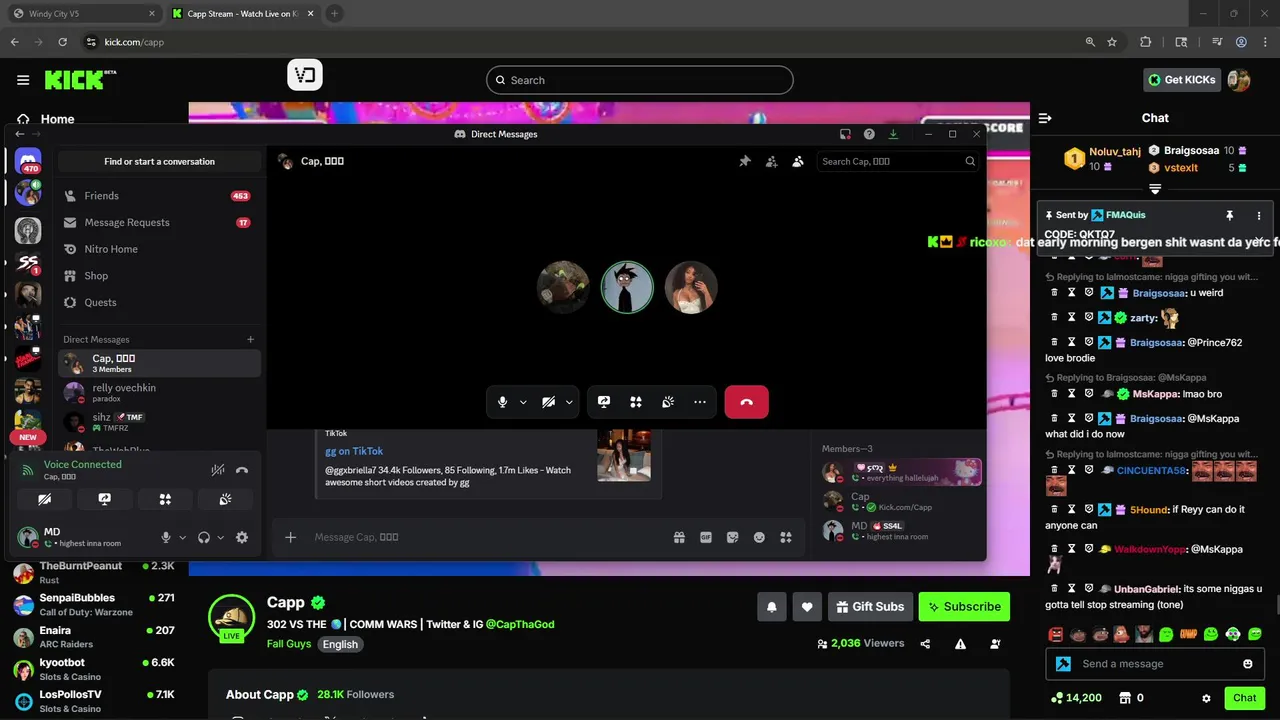The width and height of the screenshot is (1280, 720).
Task: Expand input device options beside user mic
Action: tap(182, 537)
